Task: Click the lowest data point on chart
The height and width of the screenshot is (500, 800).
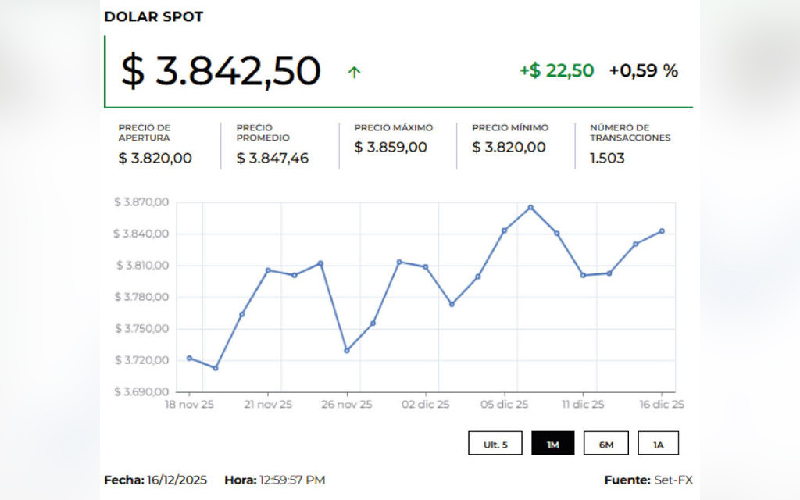Action: point(215,368)
